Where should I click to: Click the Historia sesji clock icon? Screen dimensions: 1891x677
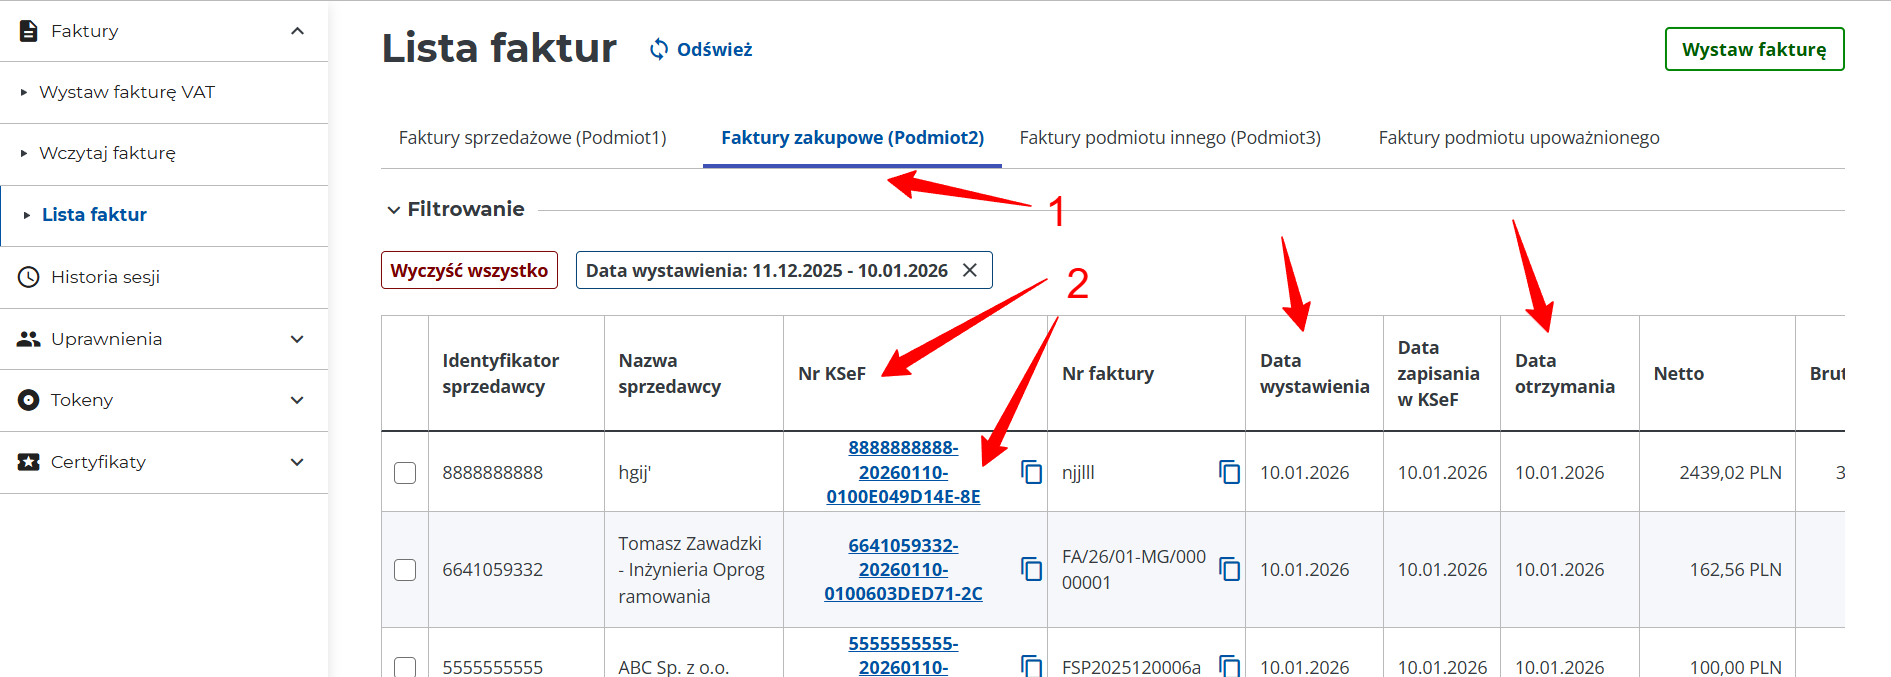pos(29,277)
